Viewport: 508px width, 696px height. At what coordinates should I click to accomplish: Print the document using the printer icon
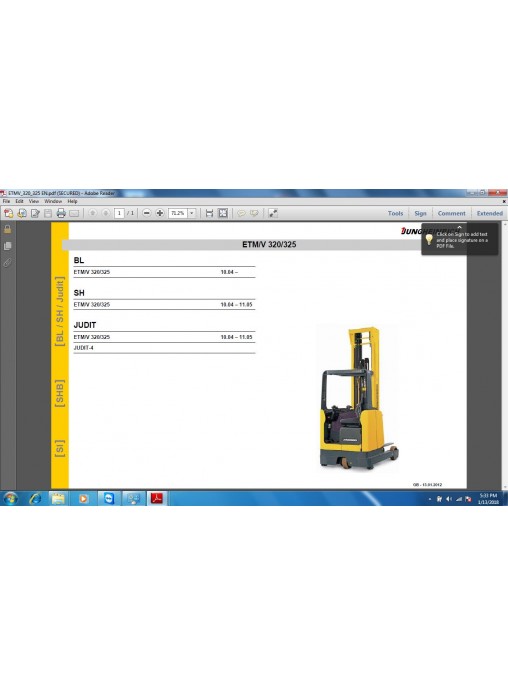click(x=61, y=214)
